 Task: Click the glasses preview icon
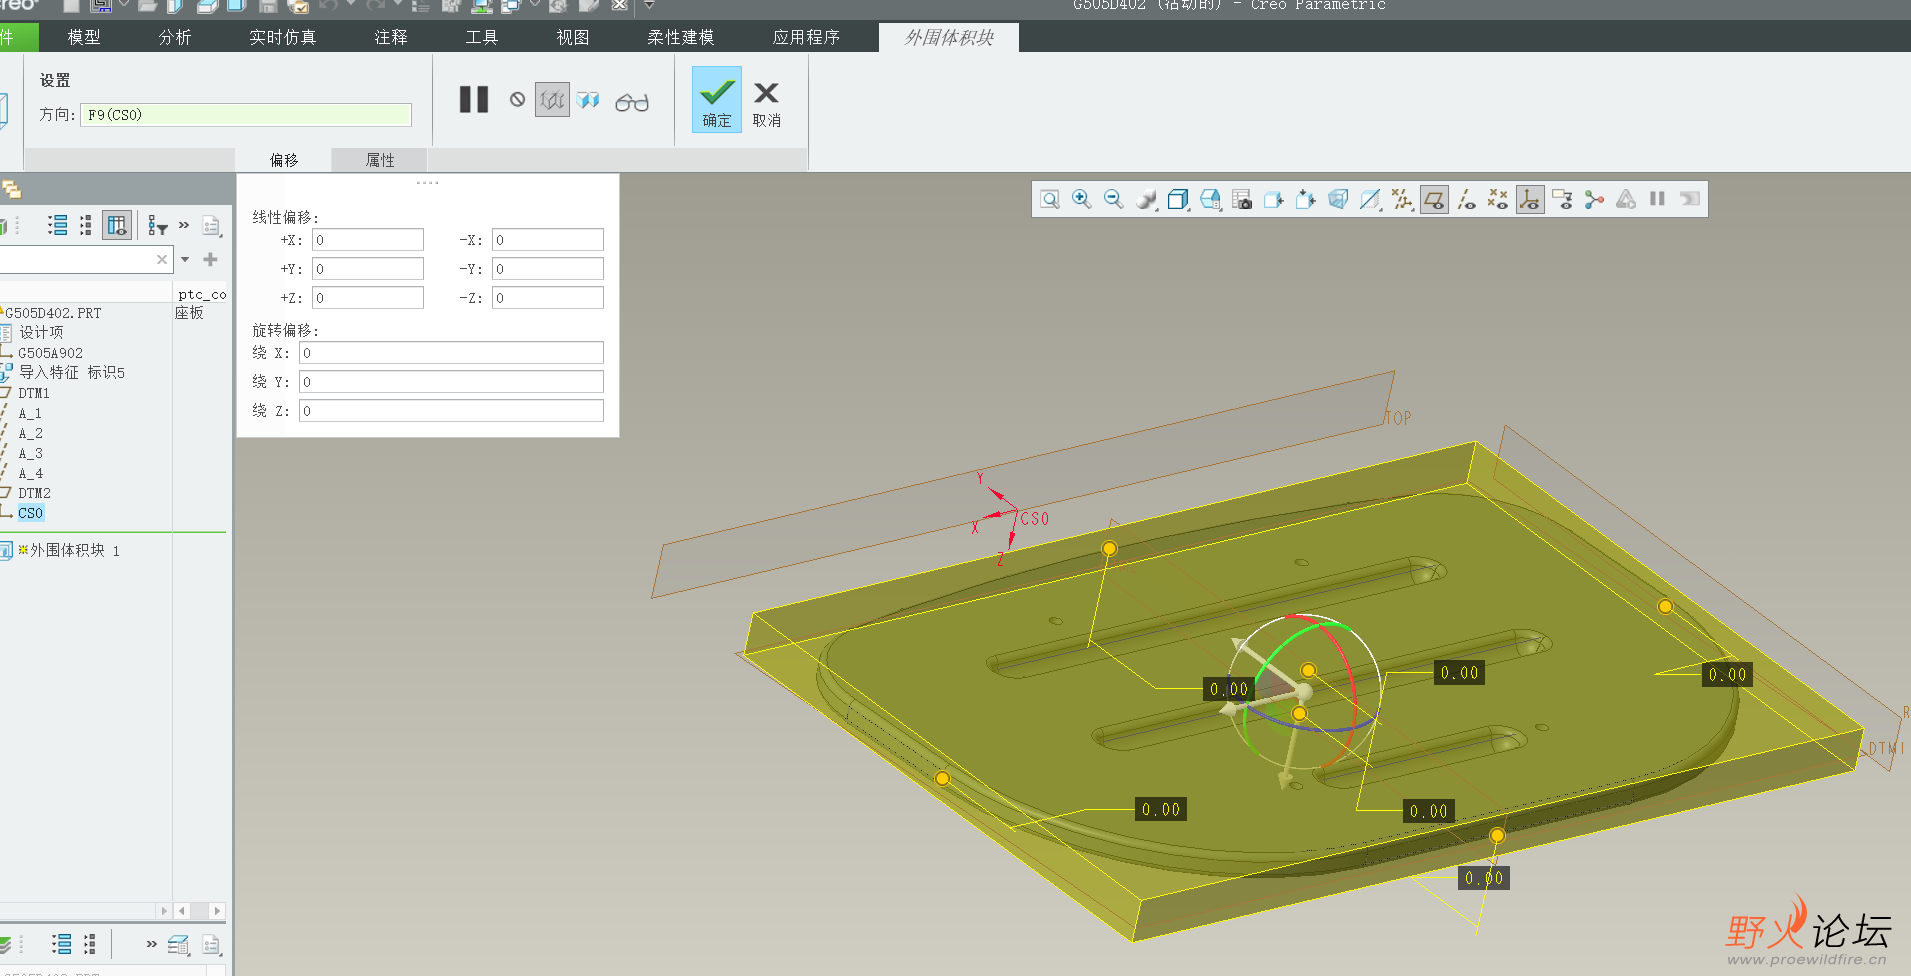click(x=631, y=102)
